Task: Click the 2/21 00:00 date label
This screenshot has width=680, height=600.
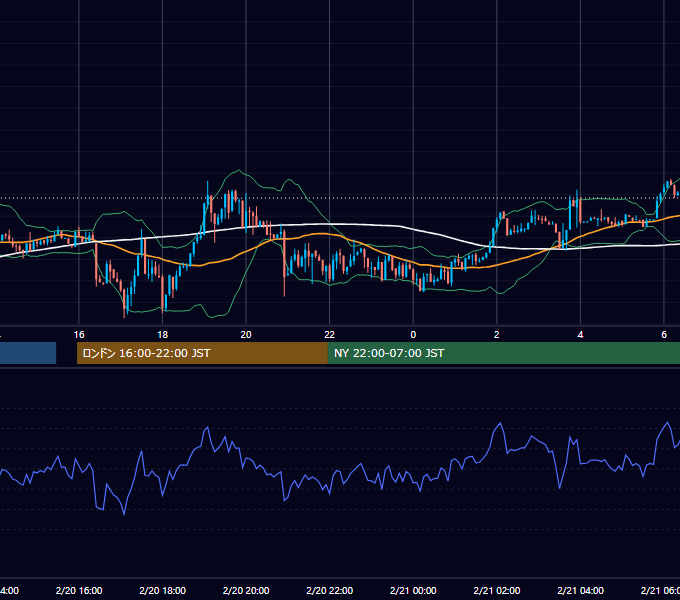Action: coord(413,590)
